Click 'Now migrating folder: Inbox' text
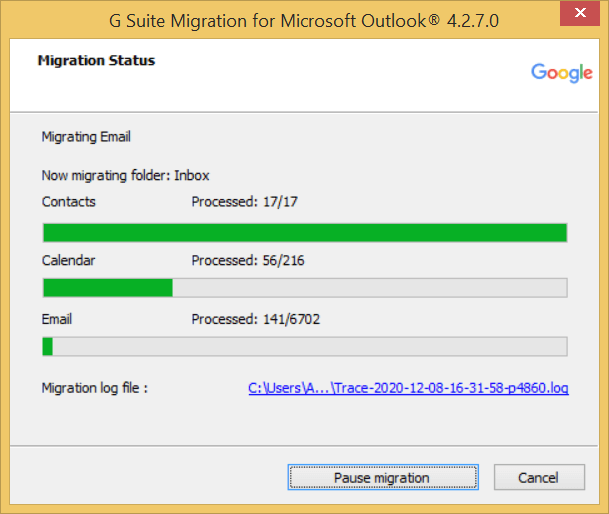 tap(125, 175)
